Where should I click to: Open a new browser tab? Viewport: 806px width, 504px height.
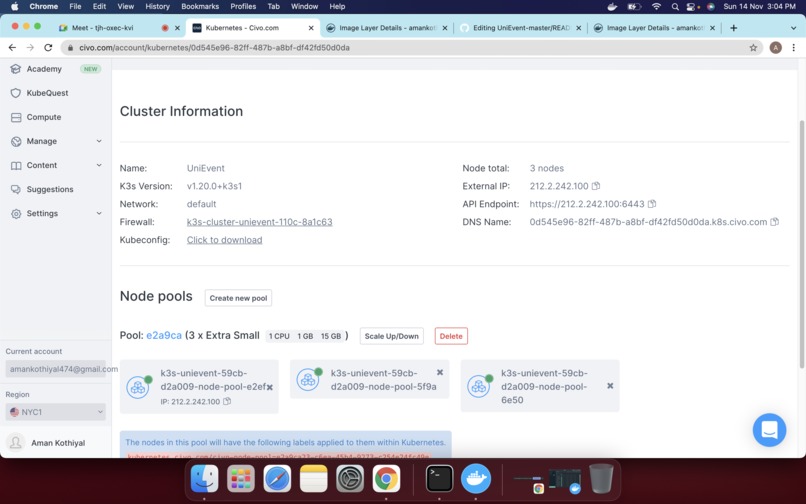734,28
